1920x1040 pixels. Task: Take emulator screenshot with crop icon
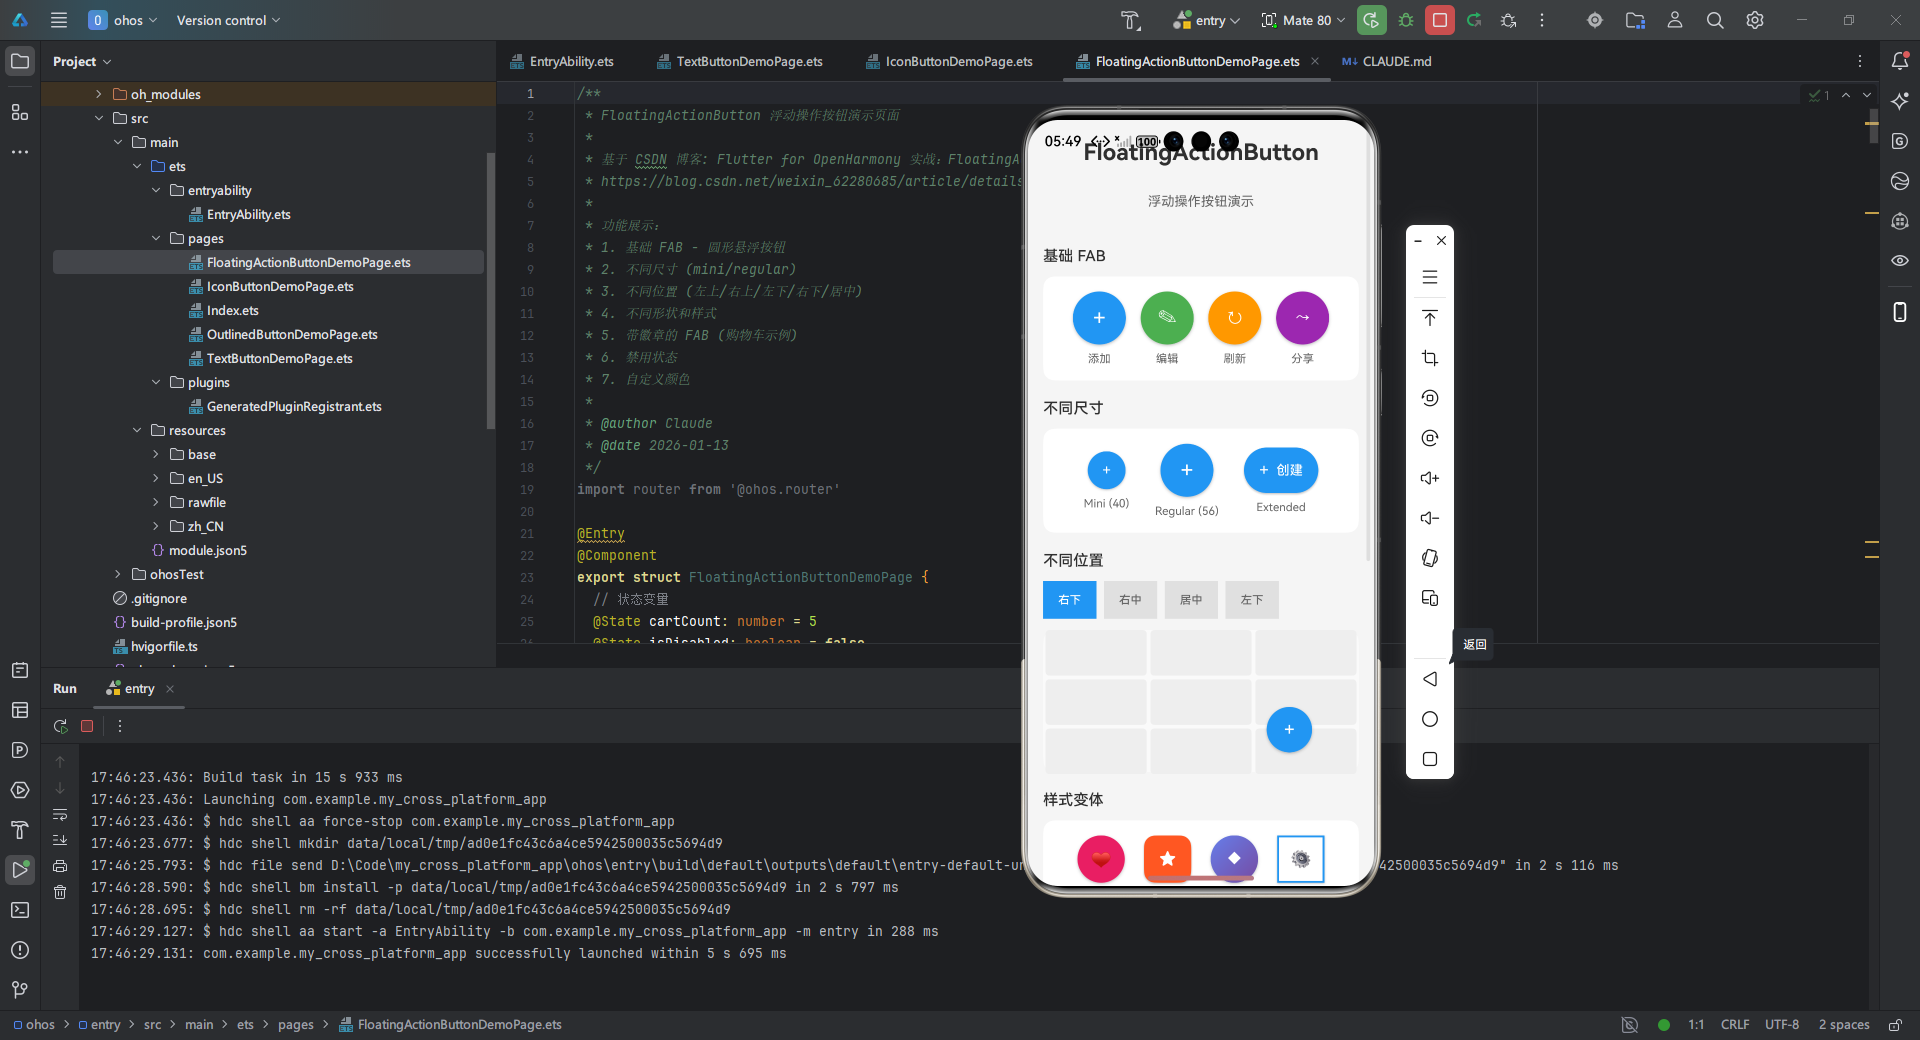[x=1430, y=358]
